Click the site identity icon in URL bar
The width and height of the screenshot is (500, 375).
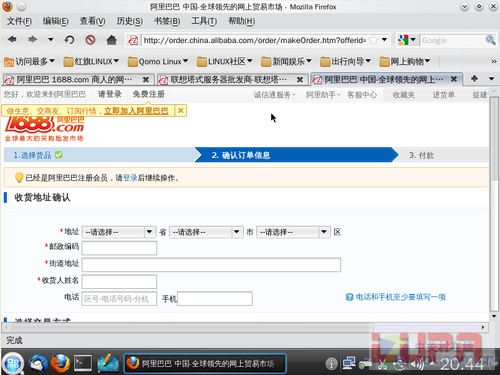point(133,40)
